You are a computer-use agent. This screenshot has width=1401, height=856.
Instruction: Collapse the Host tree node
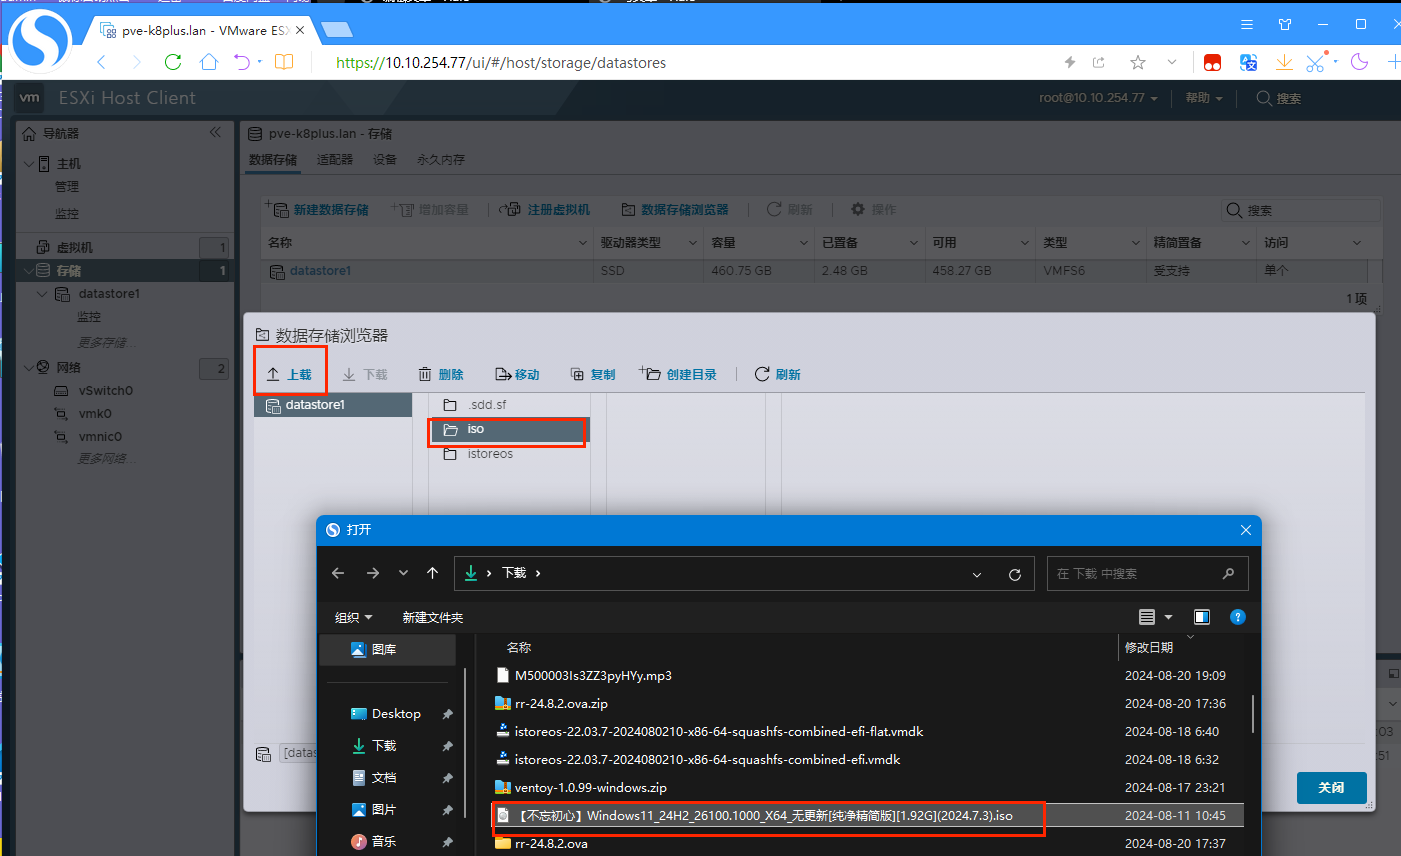29,163
